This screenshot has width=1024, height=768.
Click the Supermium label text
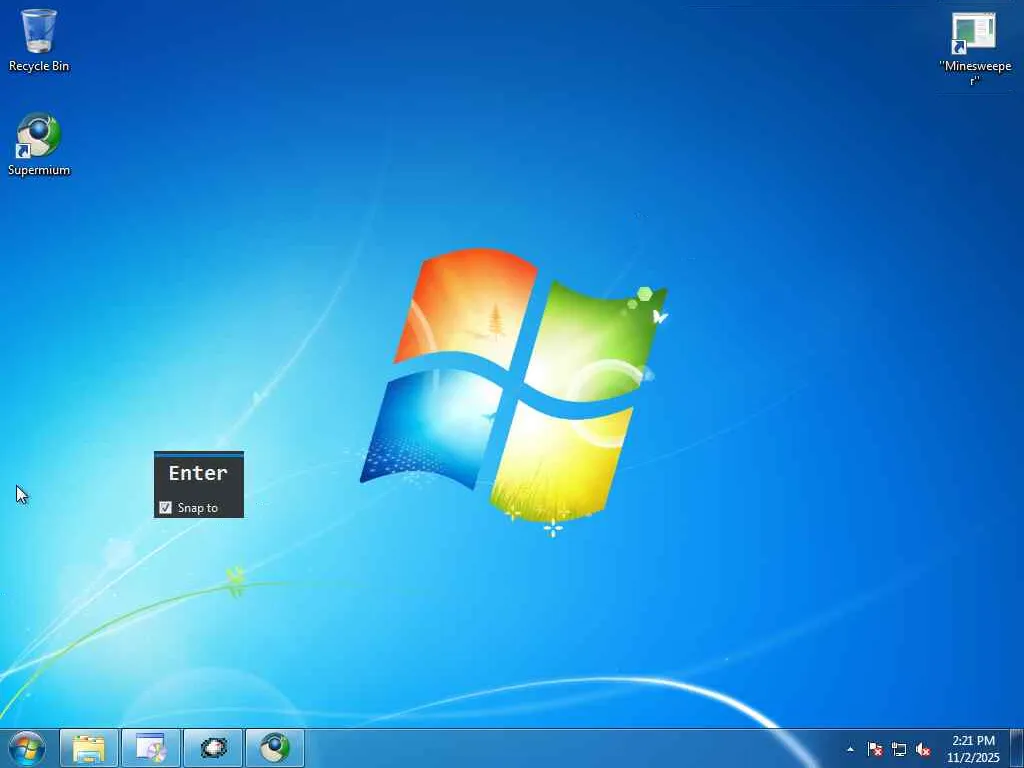click(39, 170)
